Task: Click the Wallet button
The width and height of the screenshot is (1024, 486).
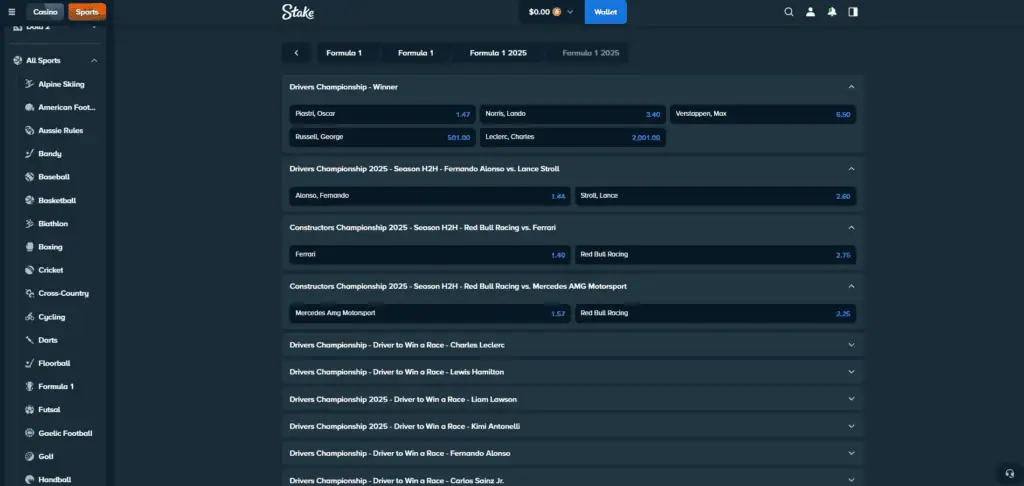Action: [605, 12]
